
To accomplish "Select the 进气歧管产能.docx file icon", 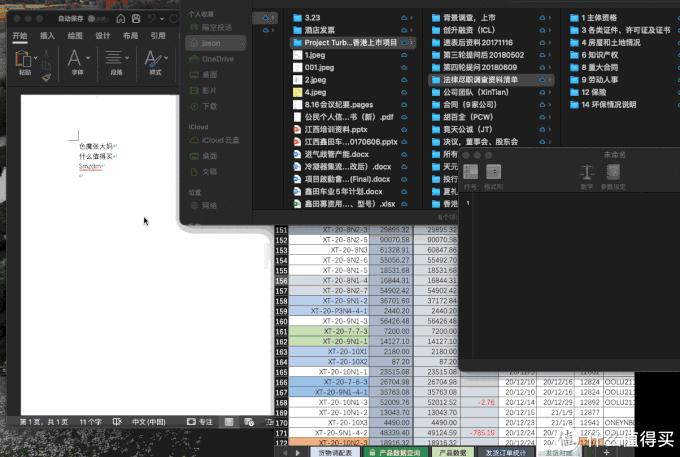I will point(297,154).
